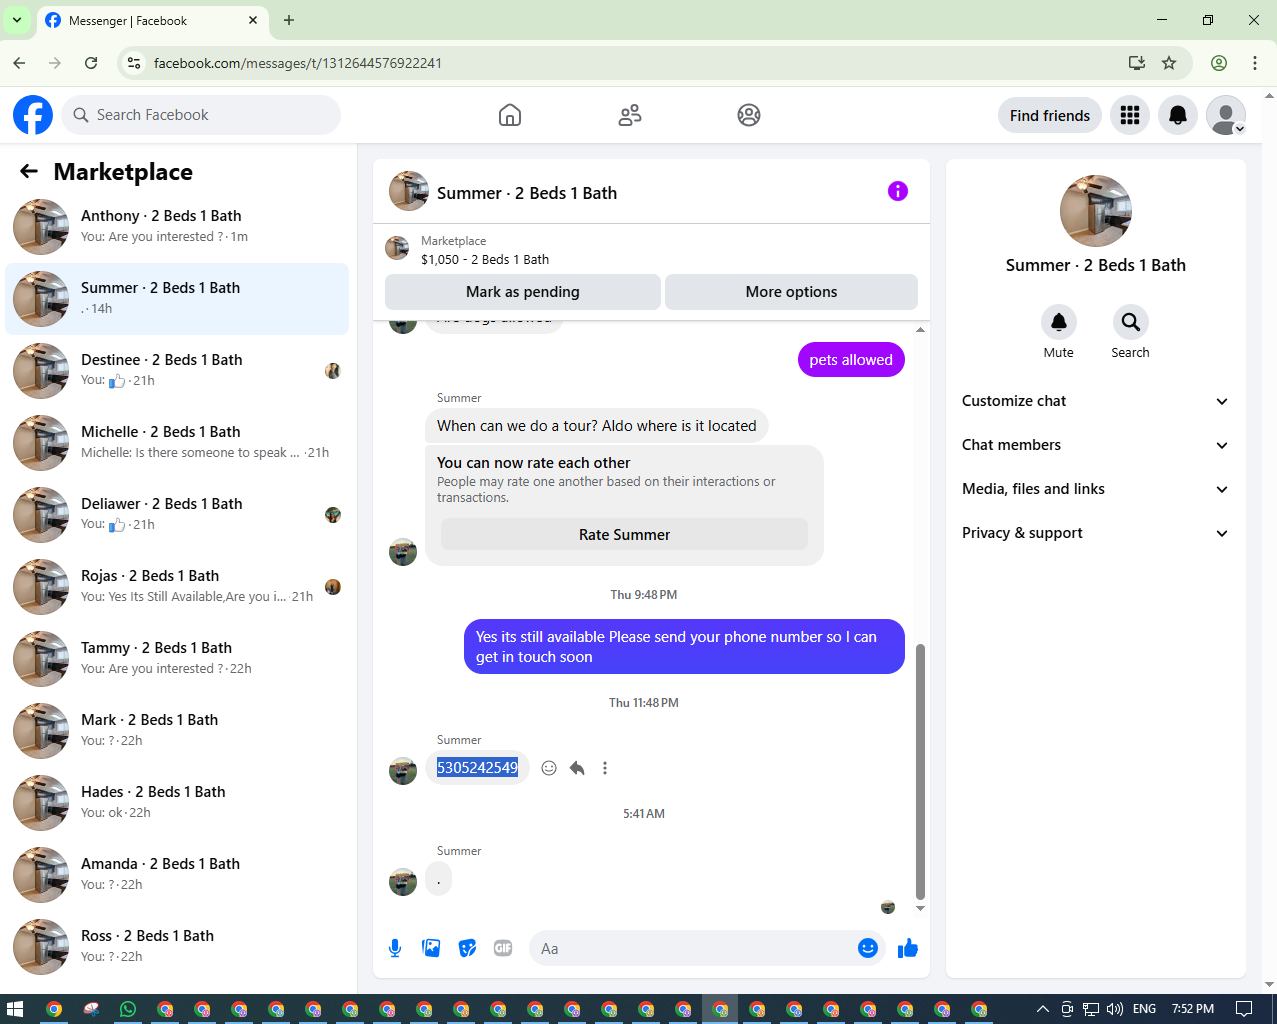
Task: Click Mark as pending button
Action: (523, 292)
